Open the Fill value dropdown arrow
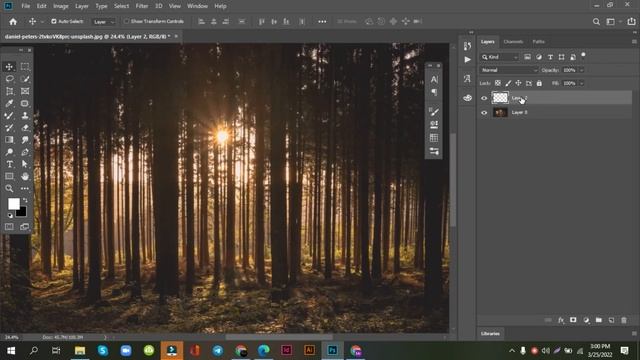 (x=582, y=83)
